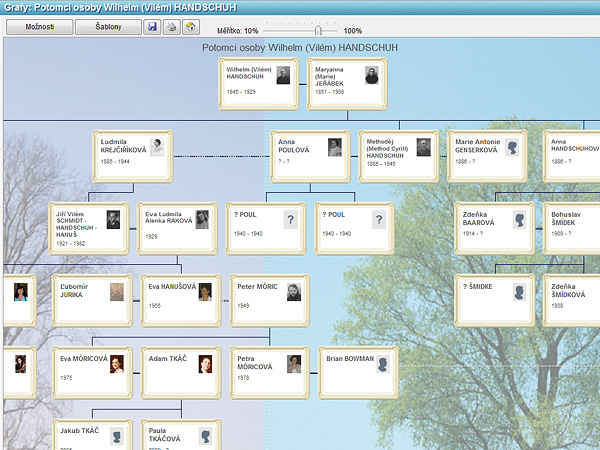Select Eva MÓRICOVÁ card

92,373
